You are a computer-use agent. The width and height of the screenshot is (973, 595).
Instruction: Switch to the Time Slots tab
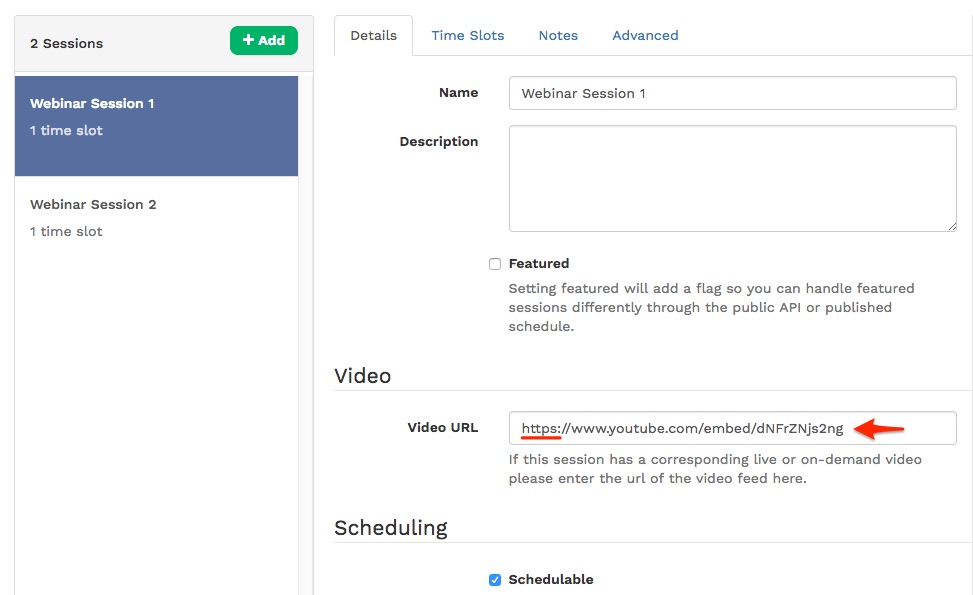[467, 35]
